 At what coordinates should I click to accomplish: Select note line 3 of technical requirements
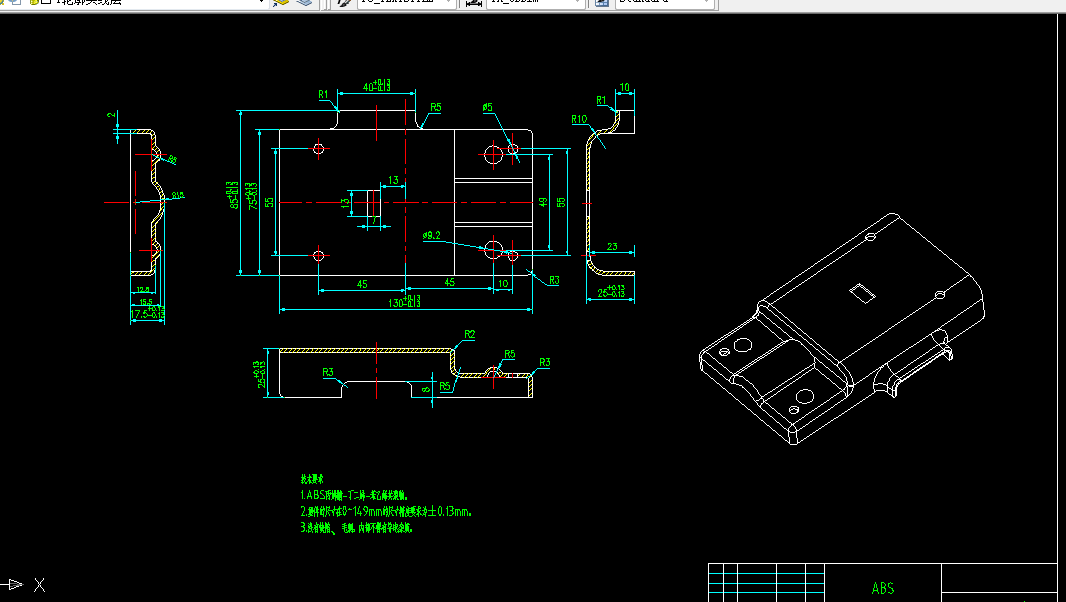pos(356,527)
